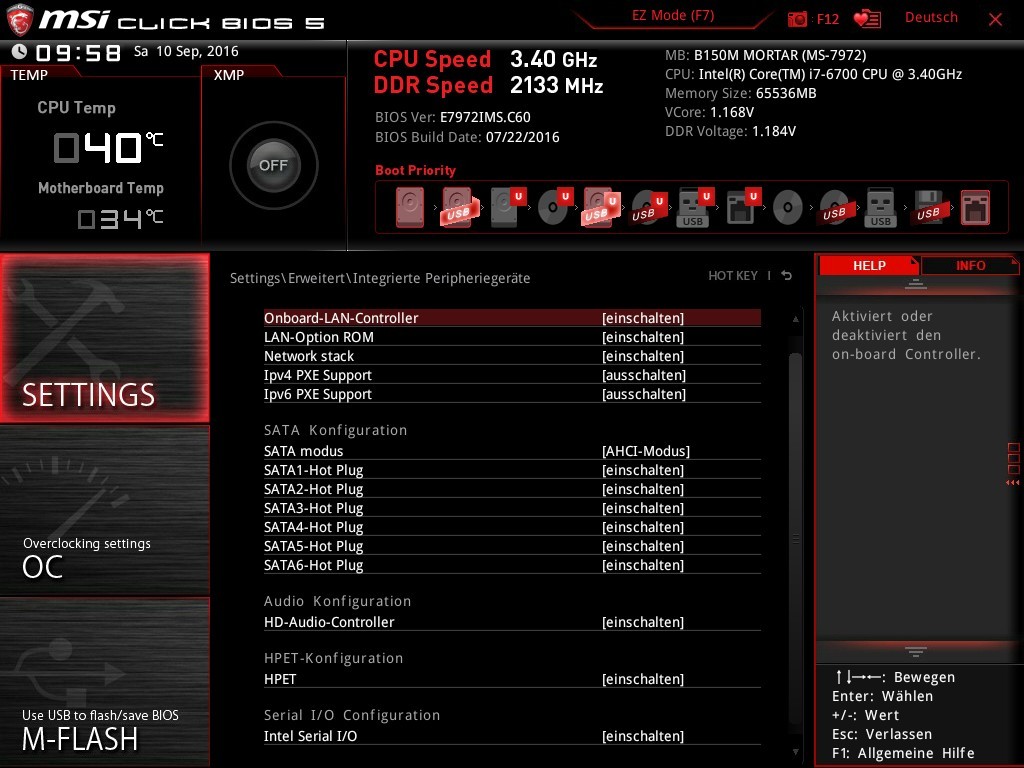Toggle SATA5-Hot Plug setting
Screen dimensions: 1024x768
(x=512, y=546)
